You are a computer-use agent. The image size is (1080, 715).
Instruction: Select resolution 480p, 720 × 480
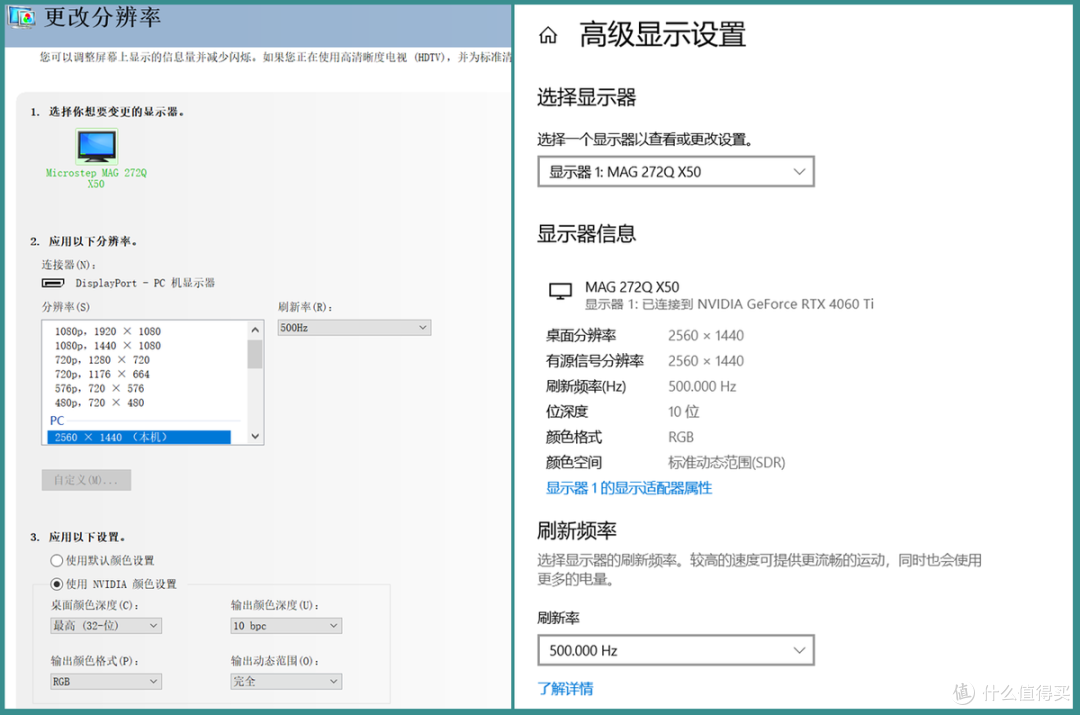click(x=99, y=403)
